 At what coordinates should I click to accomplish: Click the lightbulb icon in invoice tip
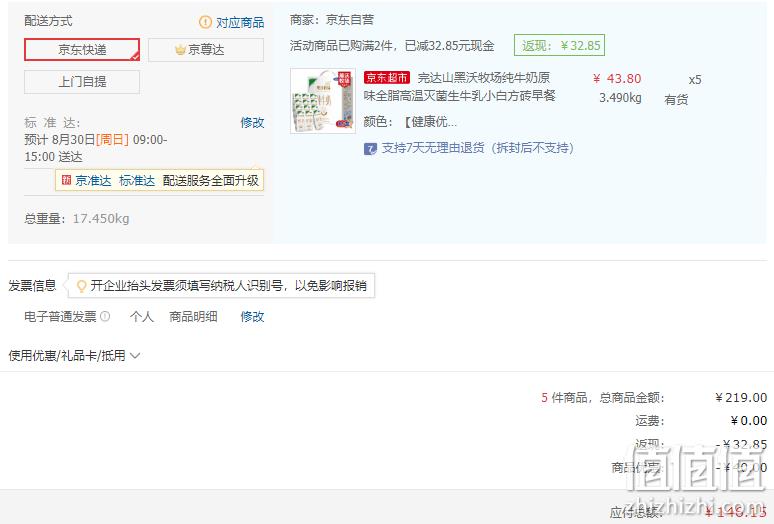(81, 286)
